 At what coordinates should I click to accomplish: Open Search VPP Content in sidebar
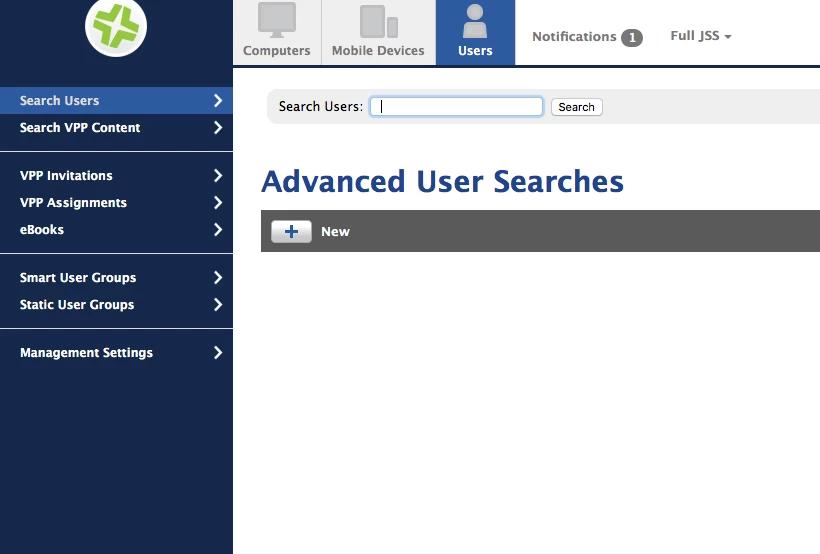pos(116,128)
